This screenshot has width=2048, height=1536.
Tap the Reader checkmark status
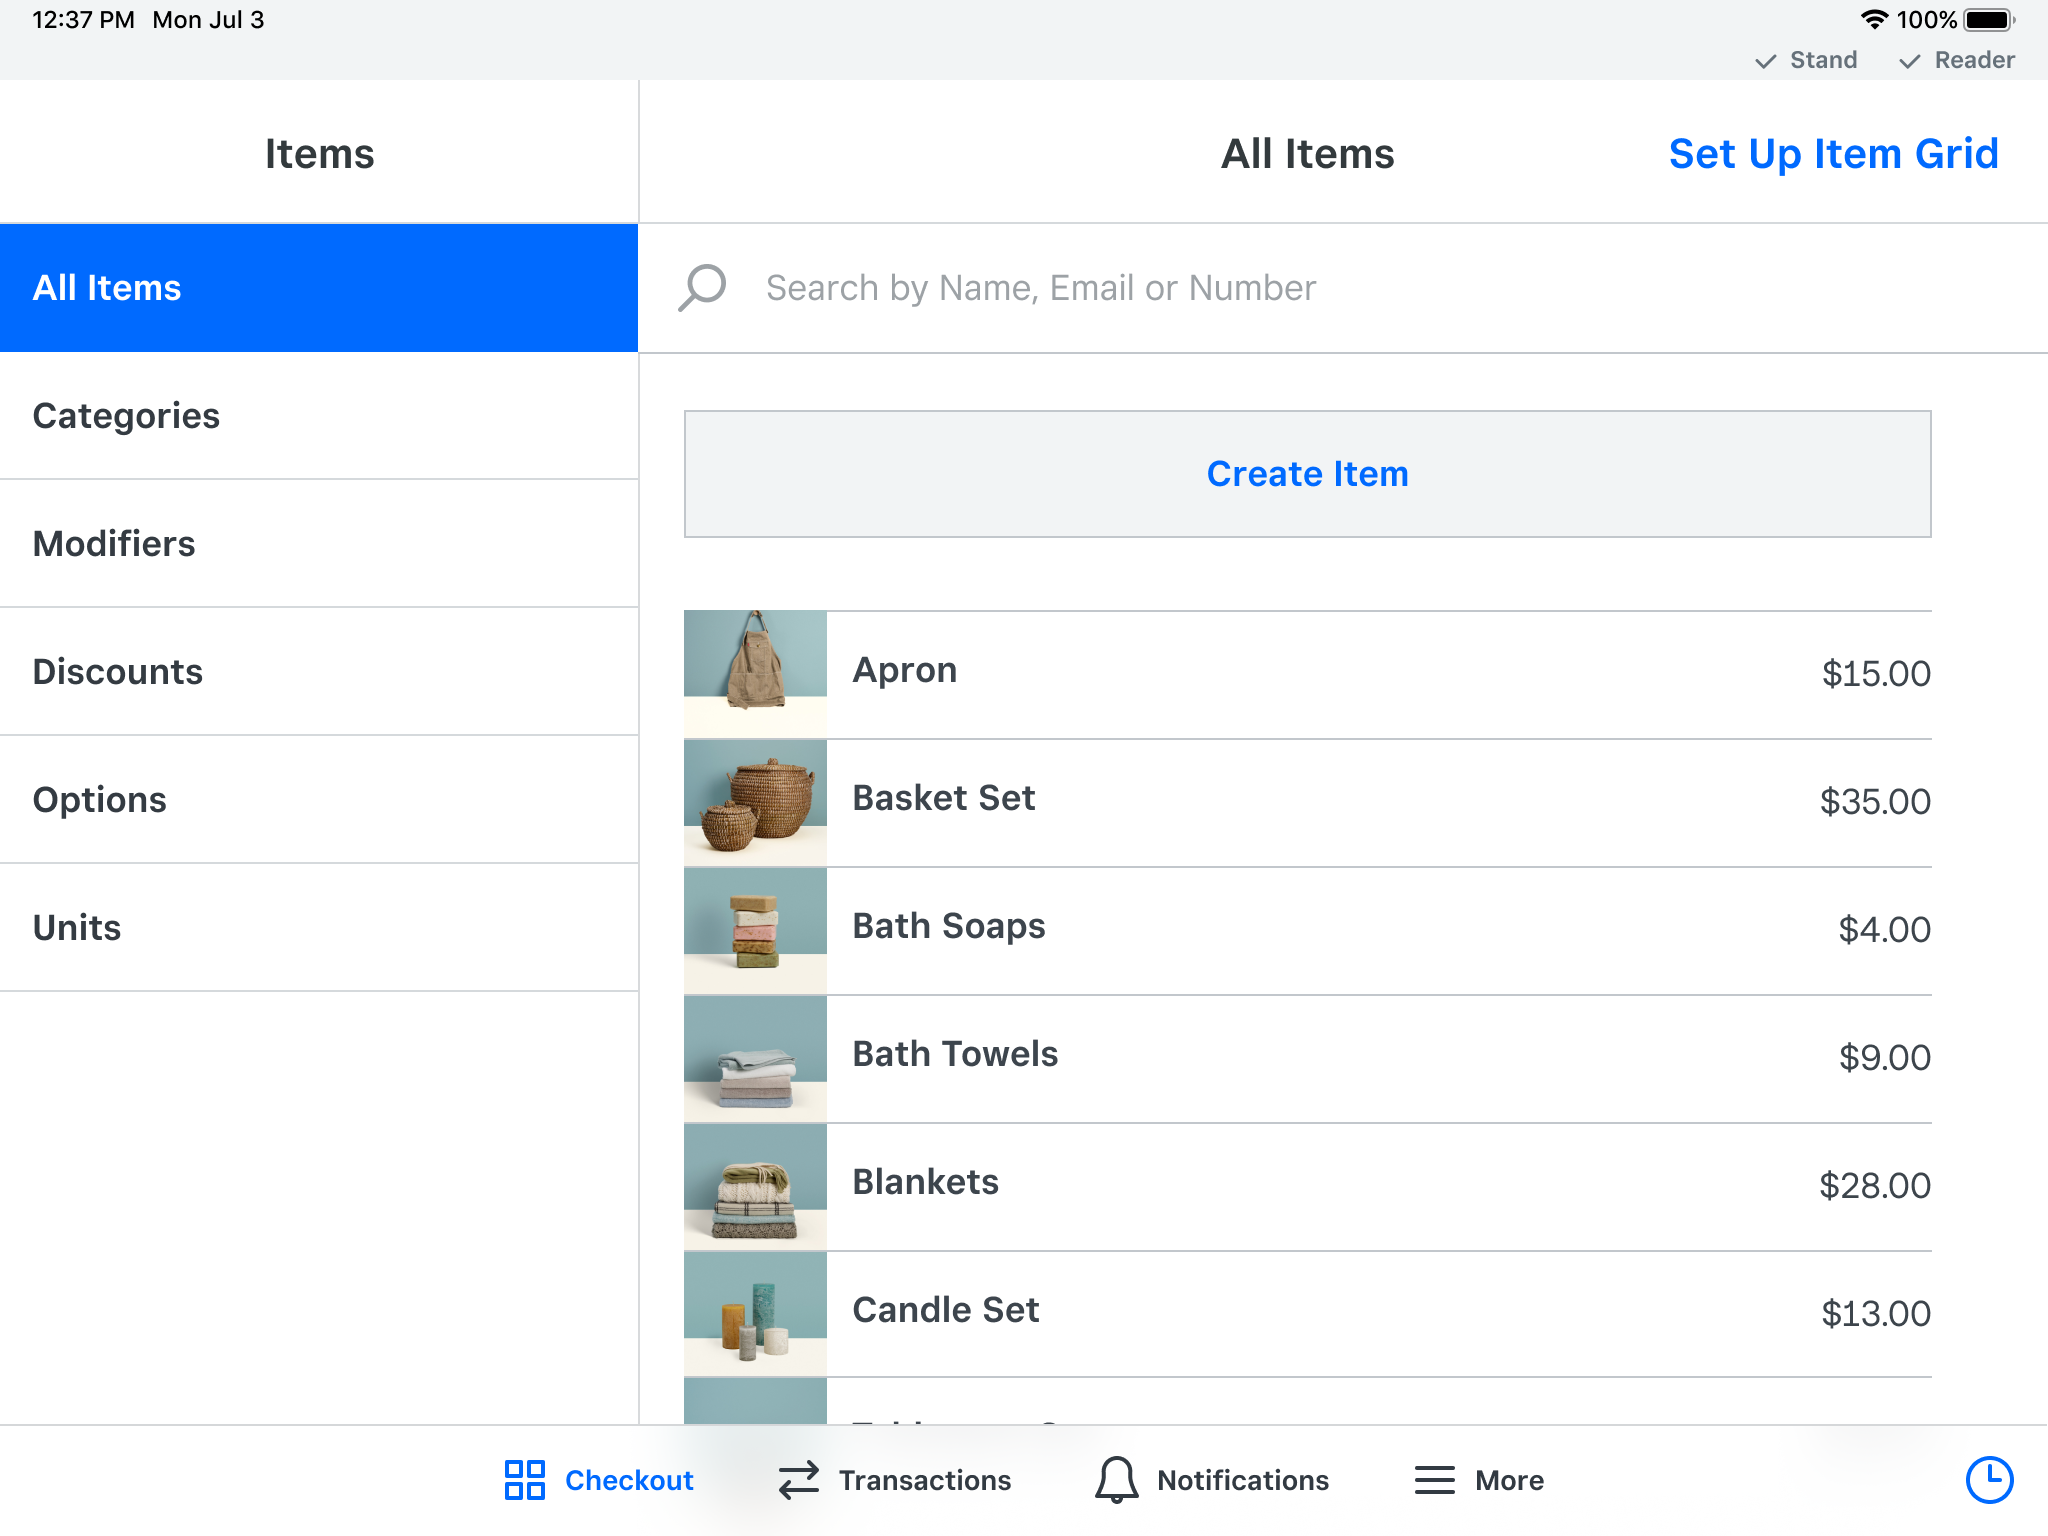point(1957,61)
